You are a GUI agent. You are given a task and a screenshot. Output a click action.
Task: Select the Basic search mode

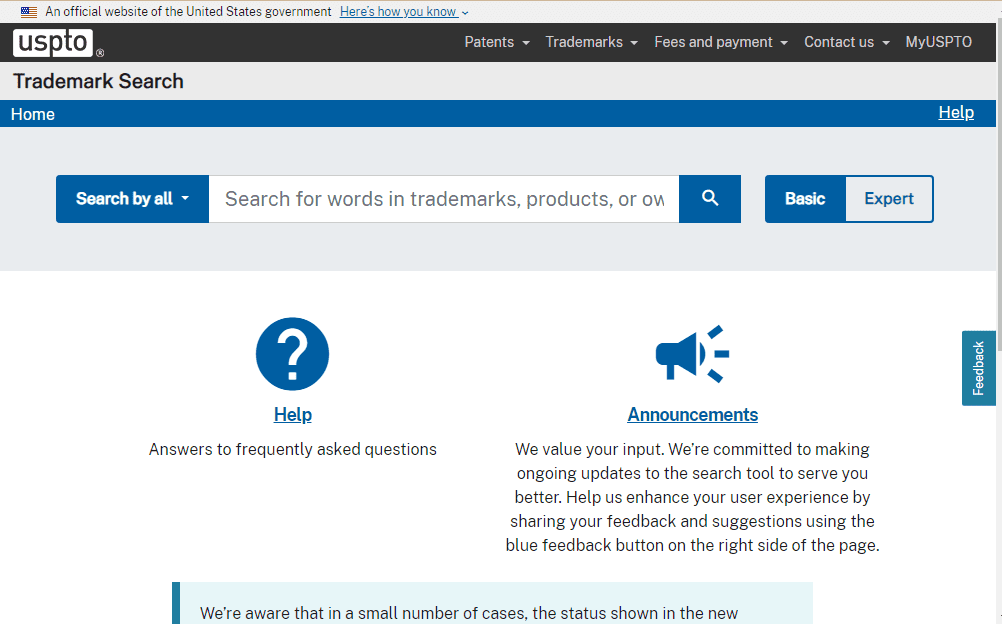point(805,199)
